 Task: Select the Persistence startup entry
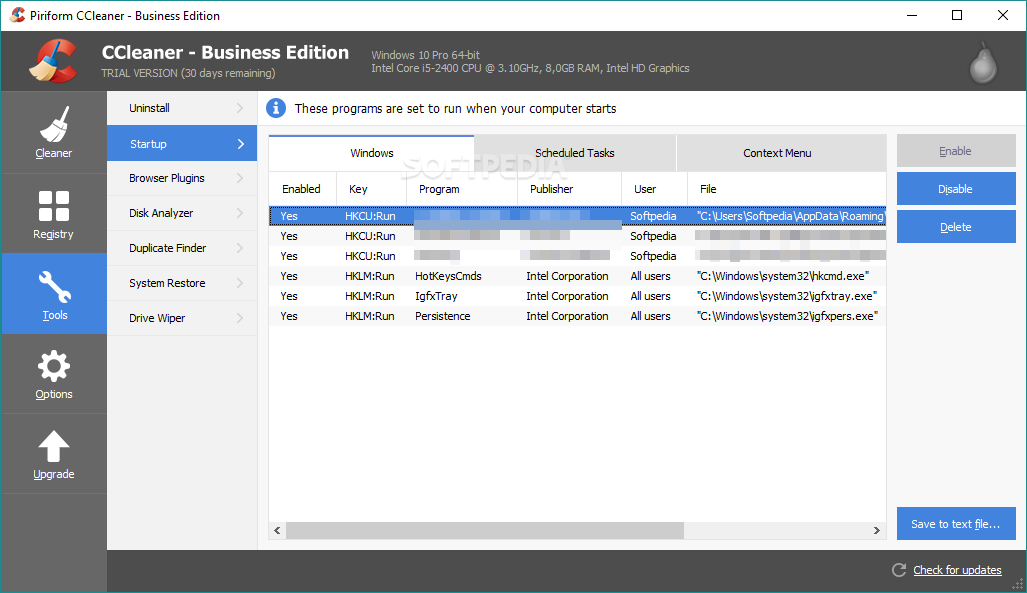[x=578, y=316]
